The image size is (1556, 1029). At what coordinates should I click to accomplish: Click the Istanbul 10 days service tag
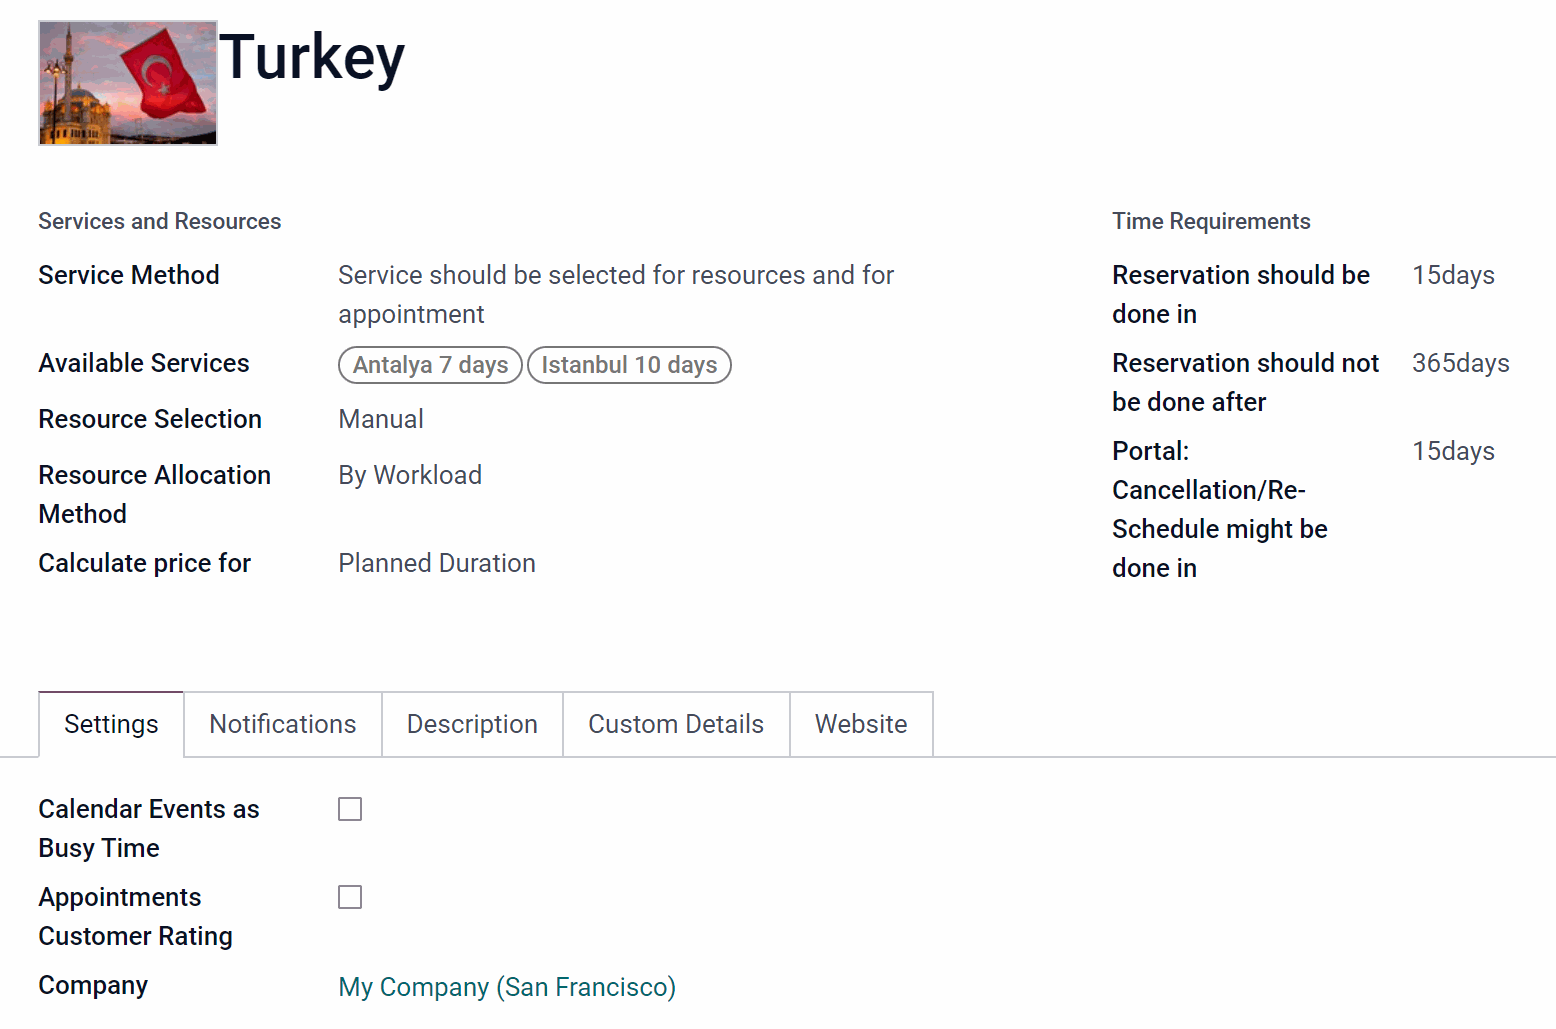tap(629, 365)
